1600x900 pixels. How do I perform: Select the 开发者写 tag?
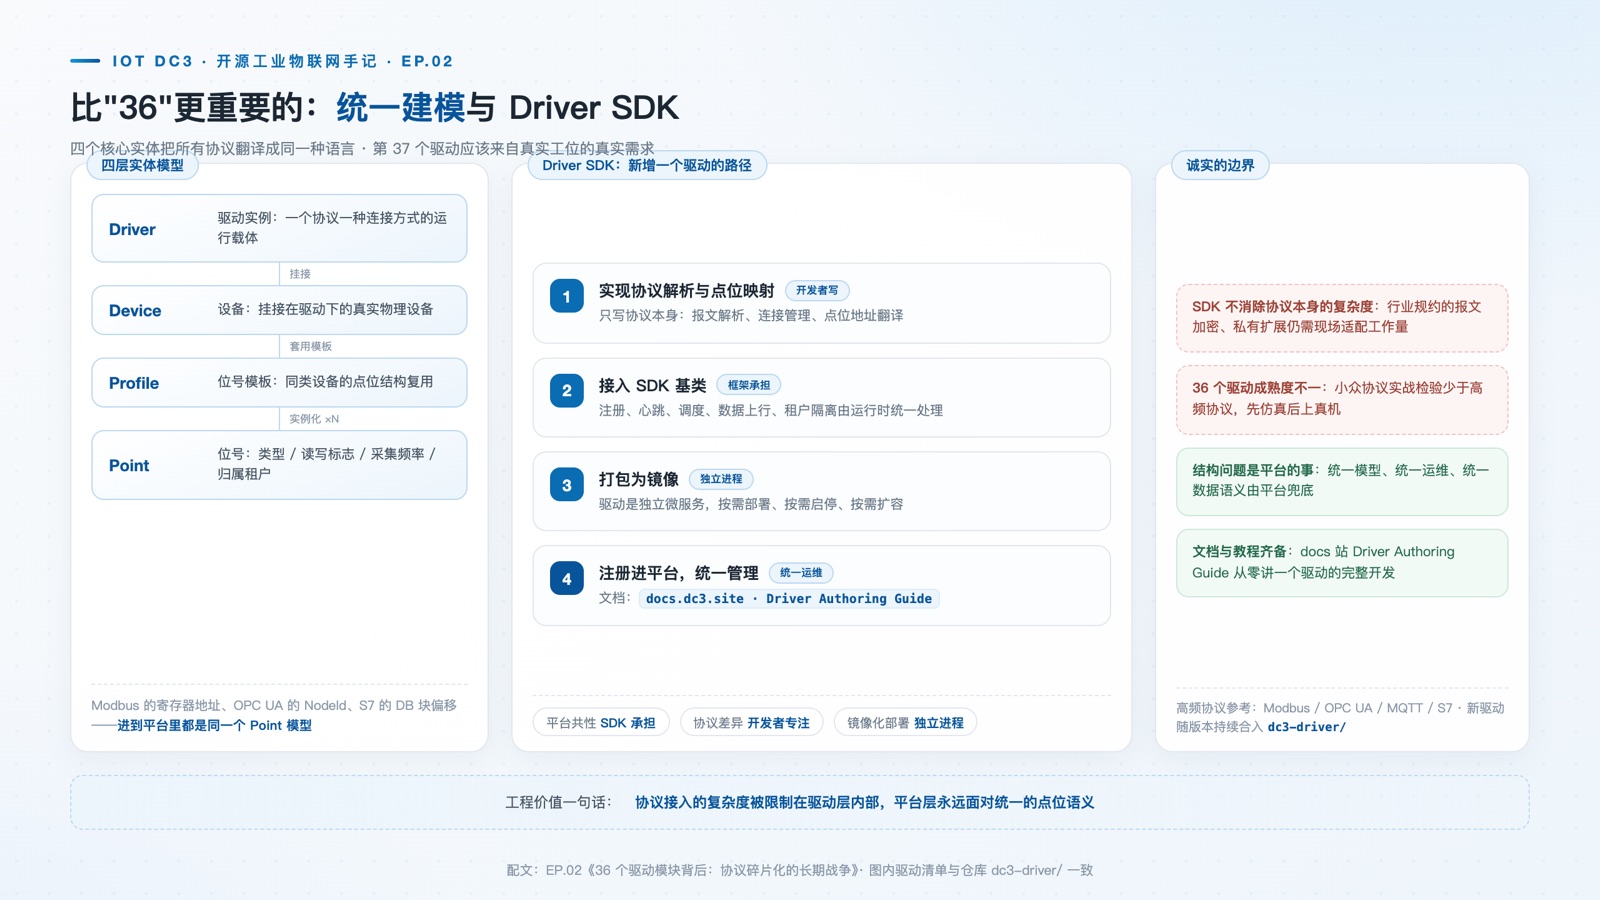point(817,290)
